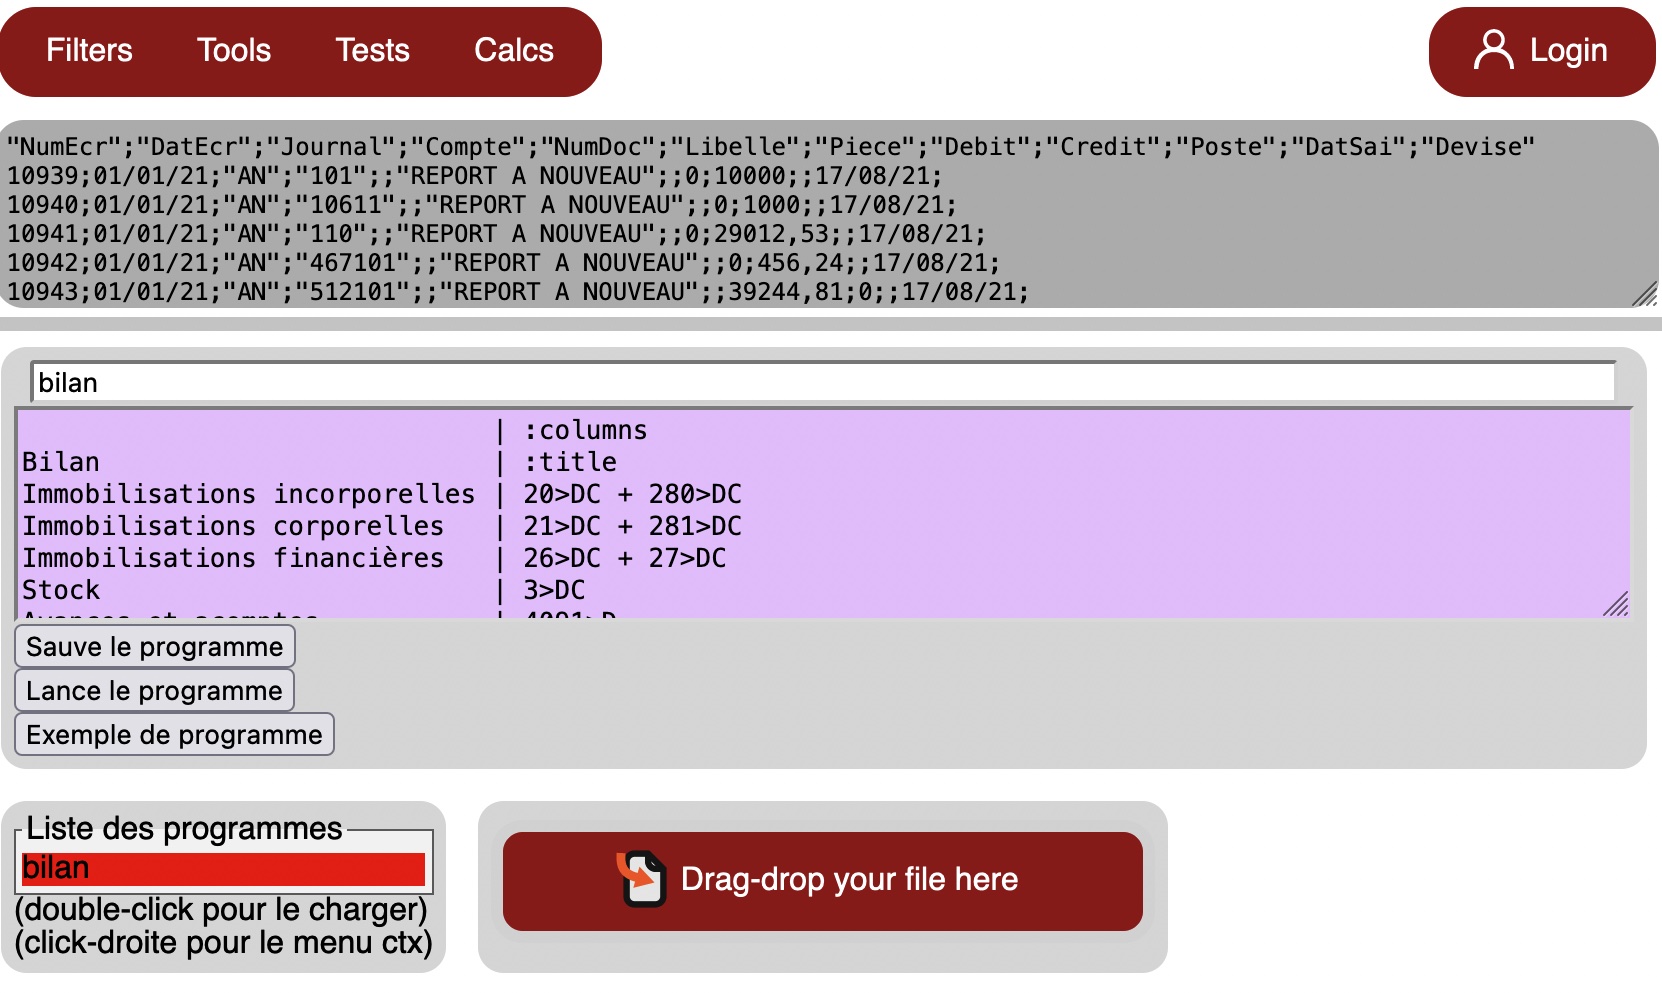
Task: Save the program with Sauve le programme
Action: [155, 647]
